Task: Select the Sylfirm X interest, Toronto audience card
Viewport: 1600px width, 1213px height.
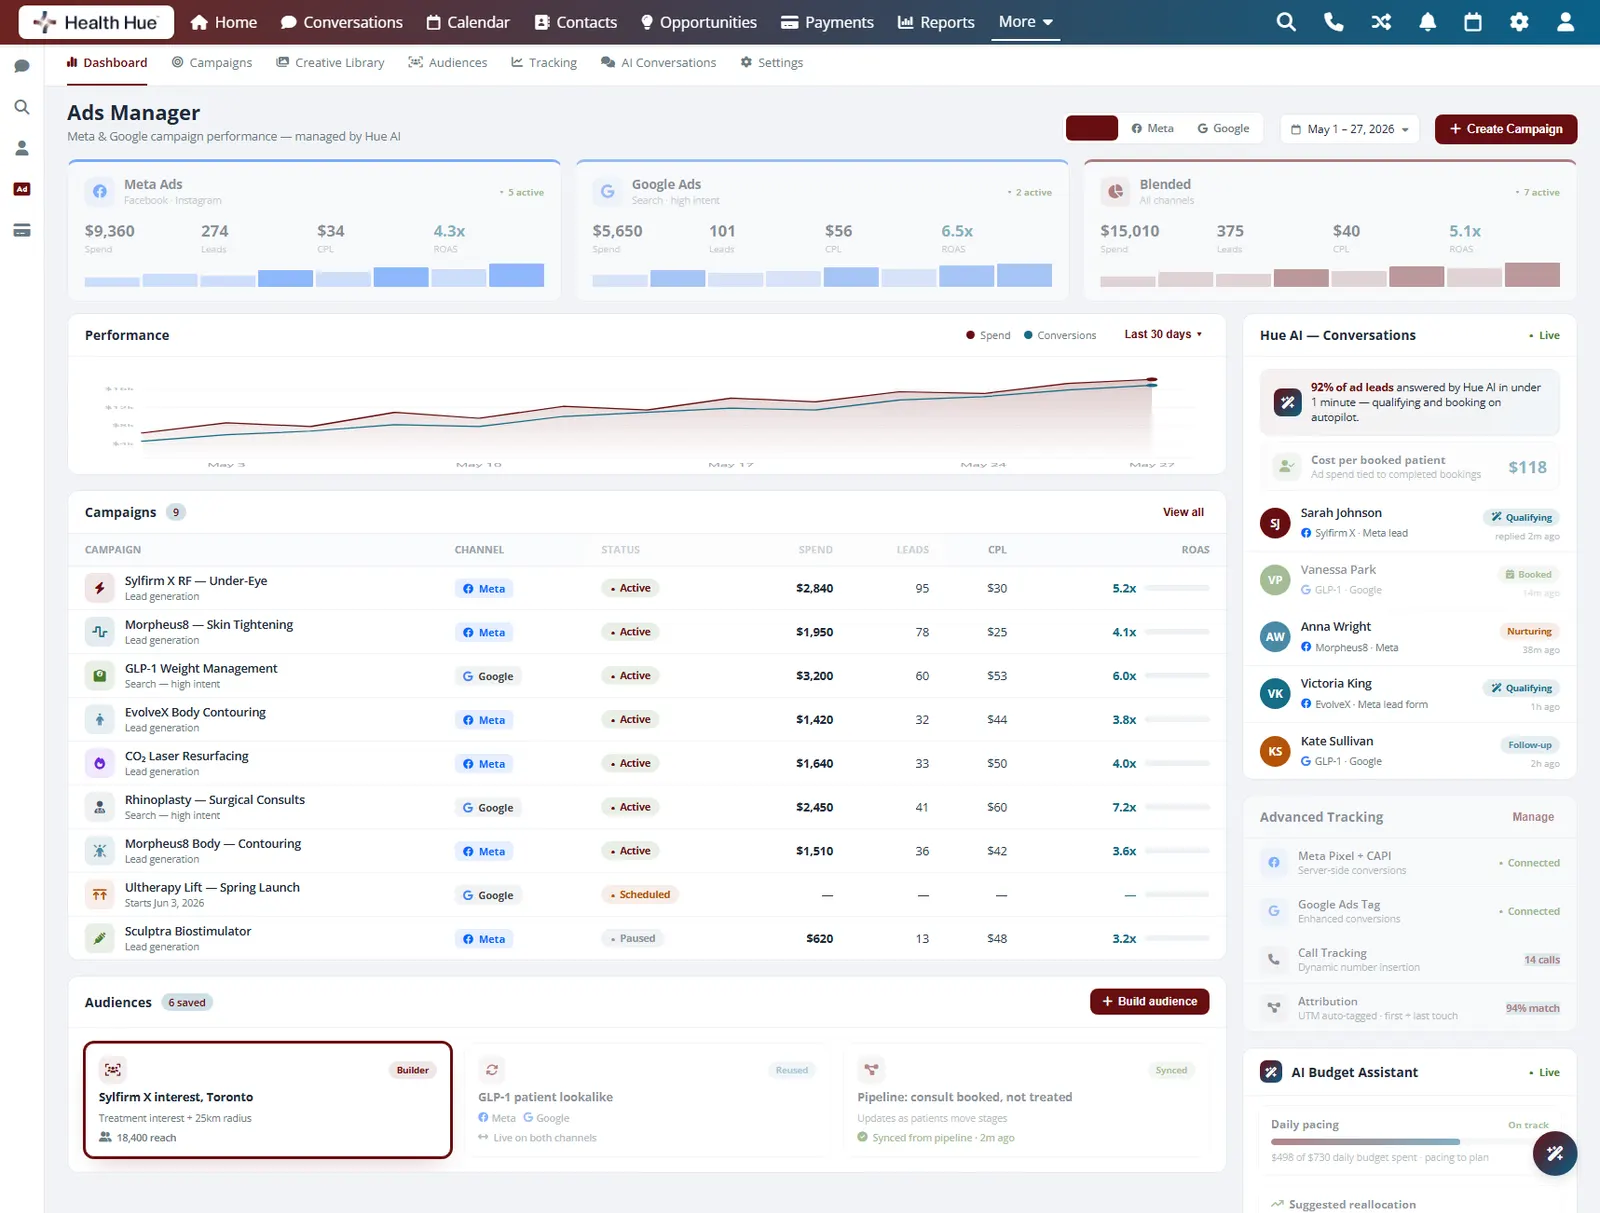Action: click(268, 1100)
